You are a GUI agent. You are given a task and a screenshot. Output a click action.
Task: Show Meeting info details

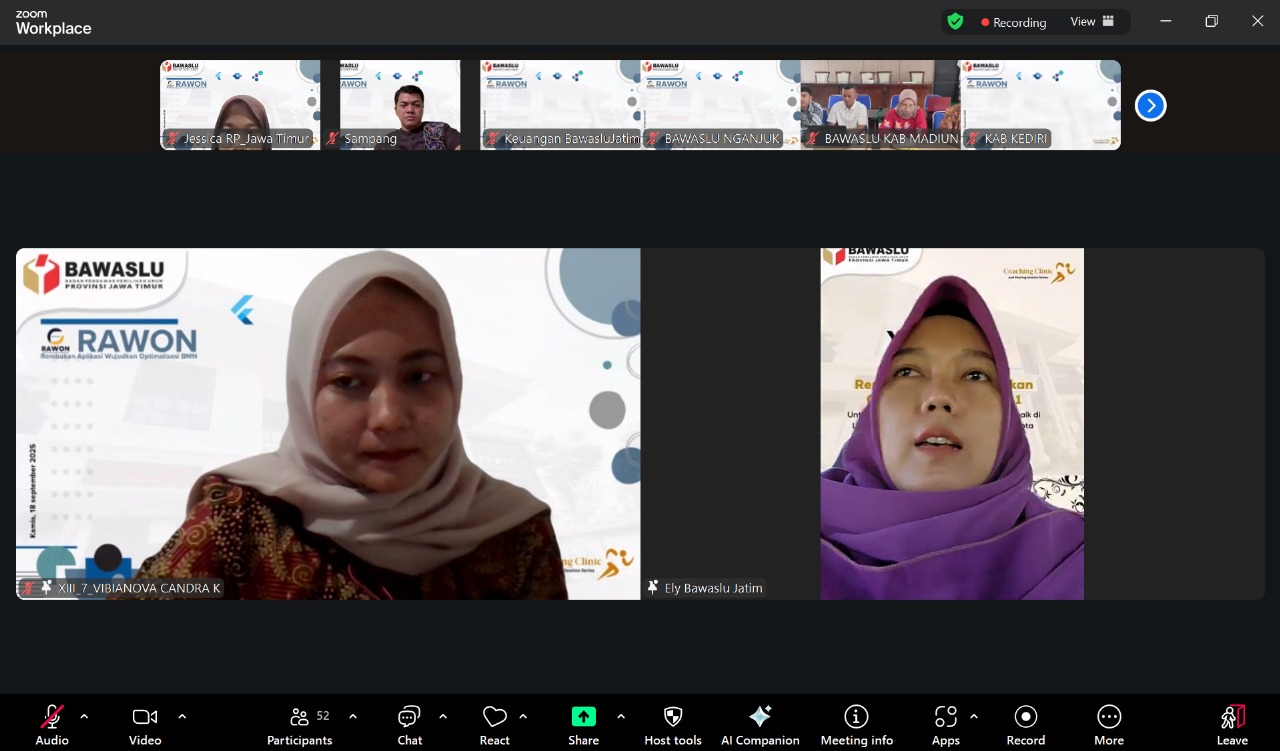(856, 716)
